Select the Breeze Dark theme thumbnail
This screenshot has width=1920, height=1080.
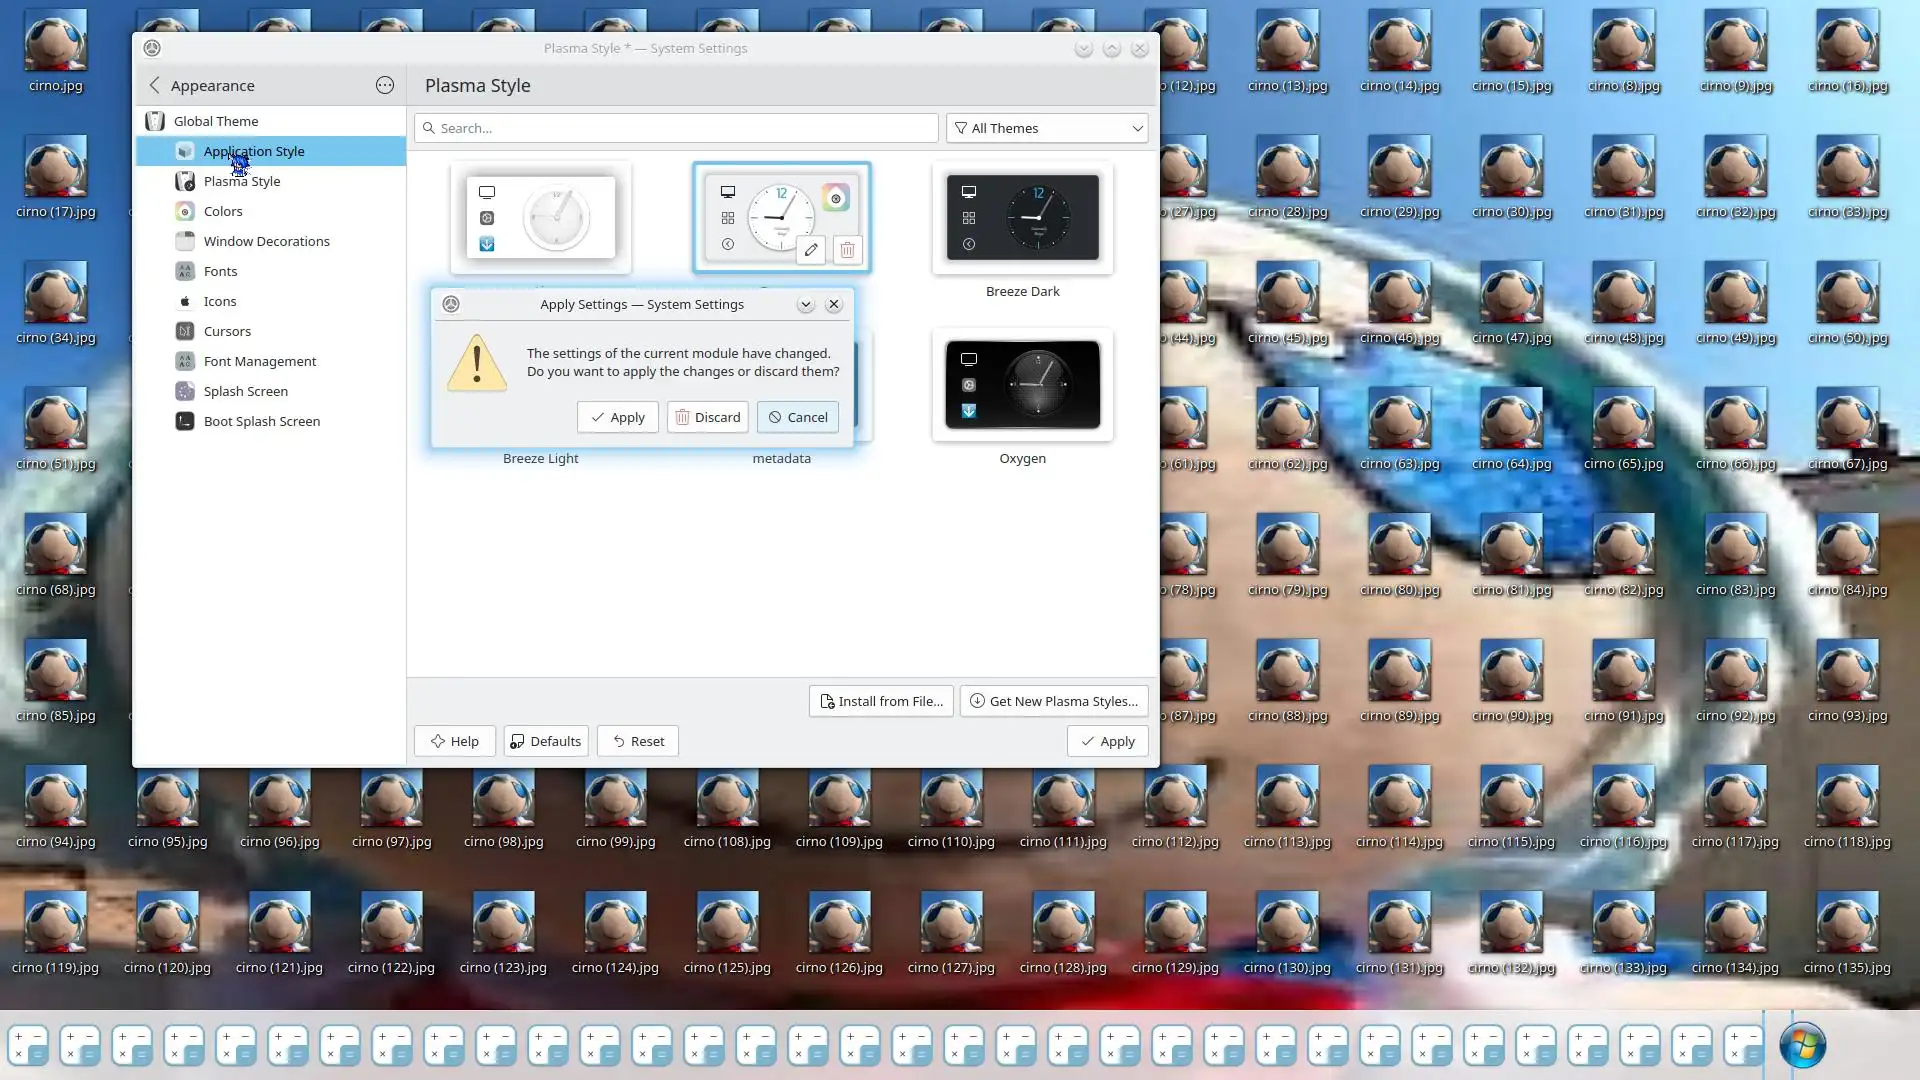pos(1022,218)
